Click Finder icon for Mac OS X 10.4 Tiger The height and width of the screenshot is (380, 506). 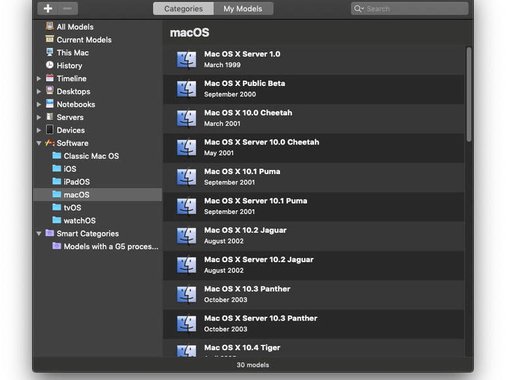[186, 350]
